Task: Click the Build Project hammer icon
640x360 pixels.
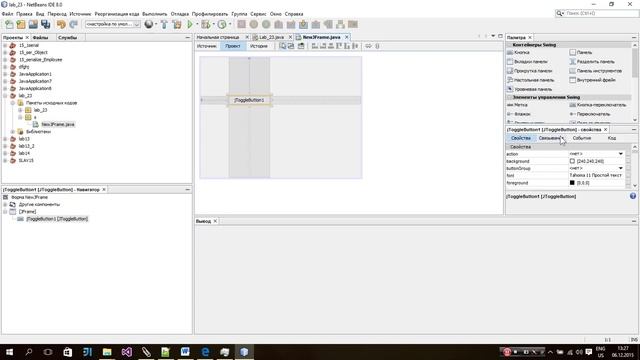Action: tap(164, 24)
